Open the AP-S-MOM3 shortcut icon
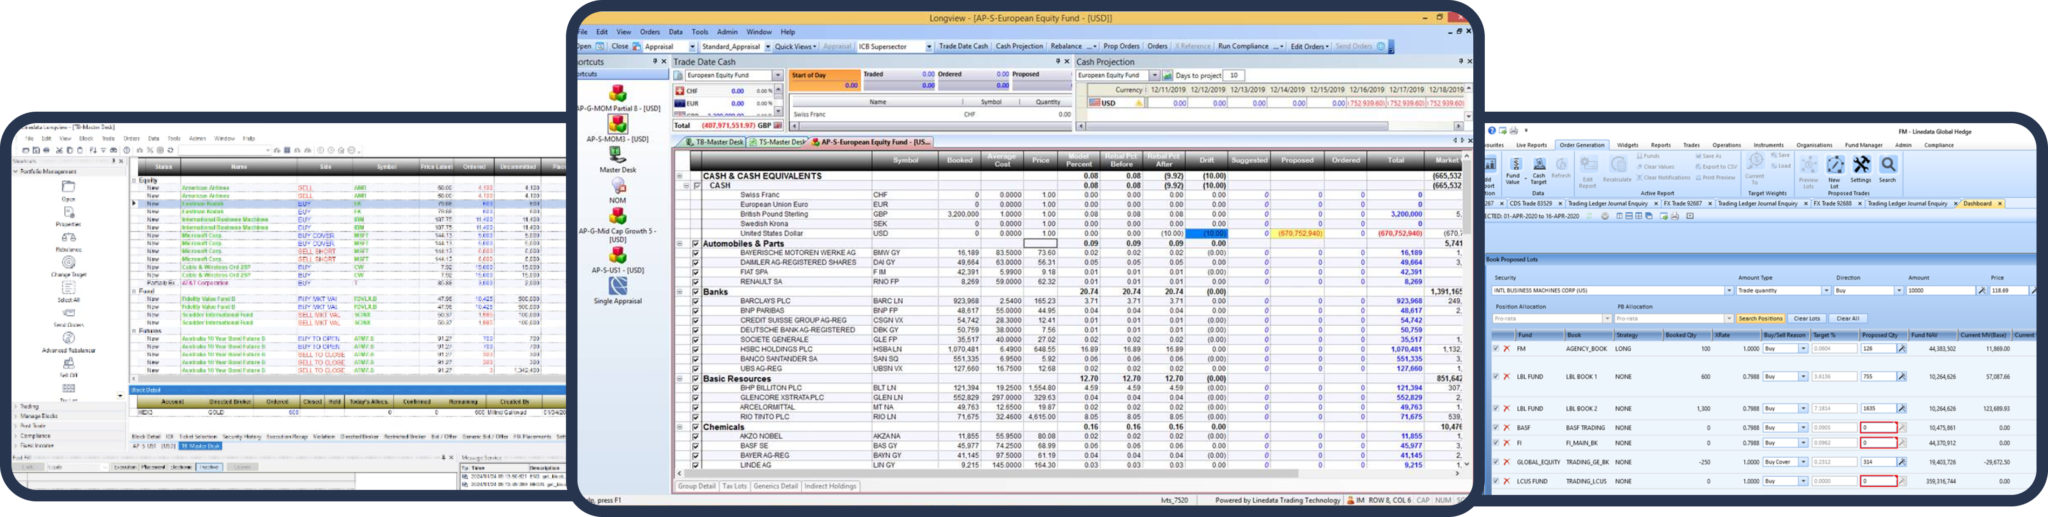Image resolution: width=2048 pixels, height=517 pixels. (618, 124)
